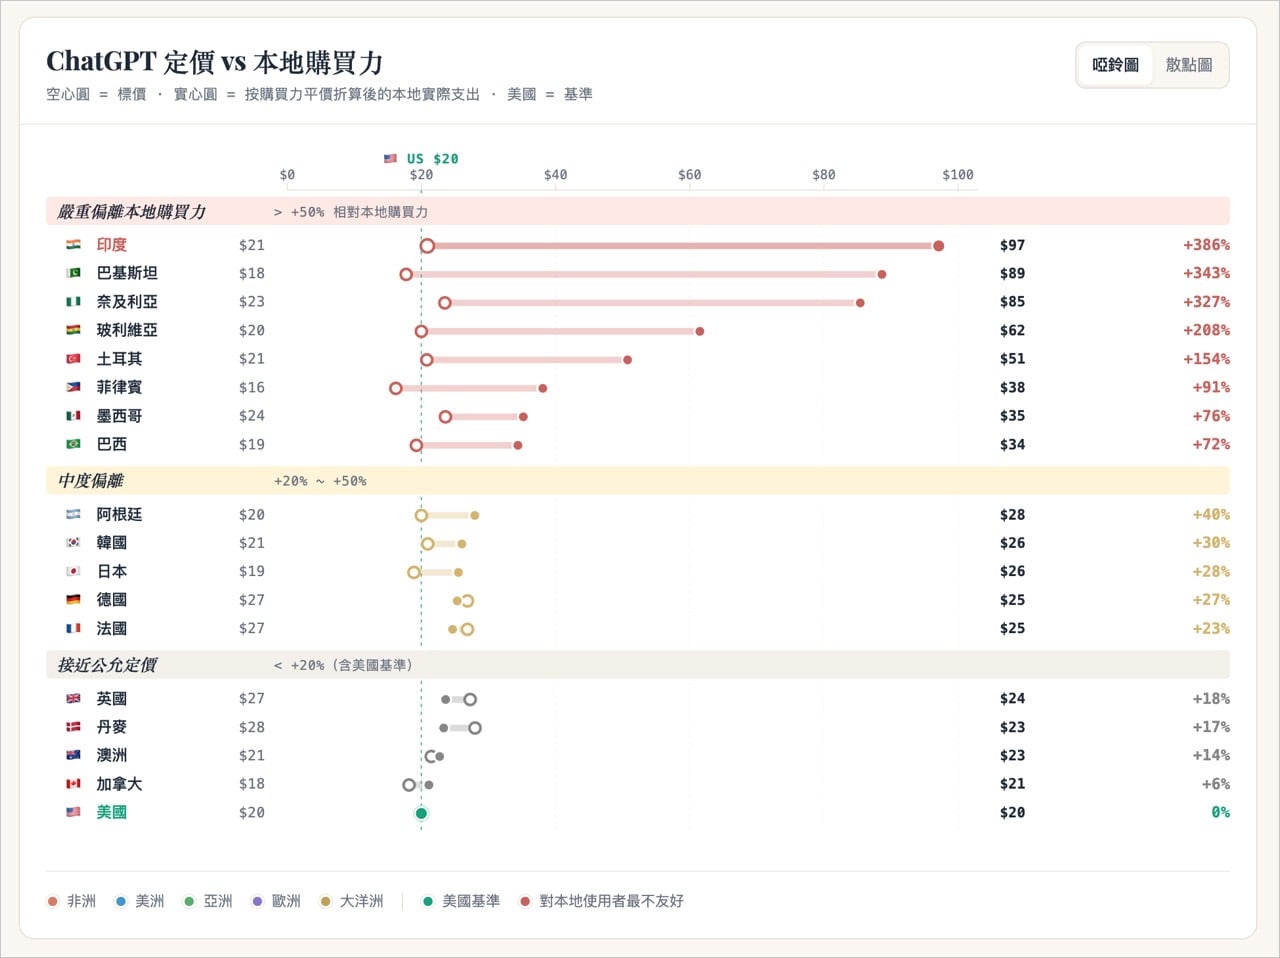Click 印度 hollow circle list price marker
1280x958 pixels.
[x=427, y=246]
